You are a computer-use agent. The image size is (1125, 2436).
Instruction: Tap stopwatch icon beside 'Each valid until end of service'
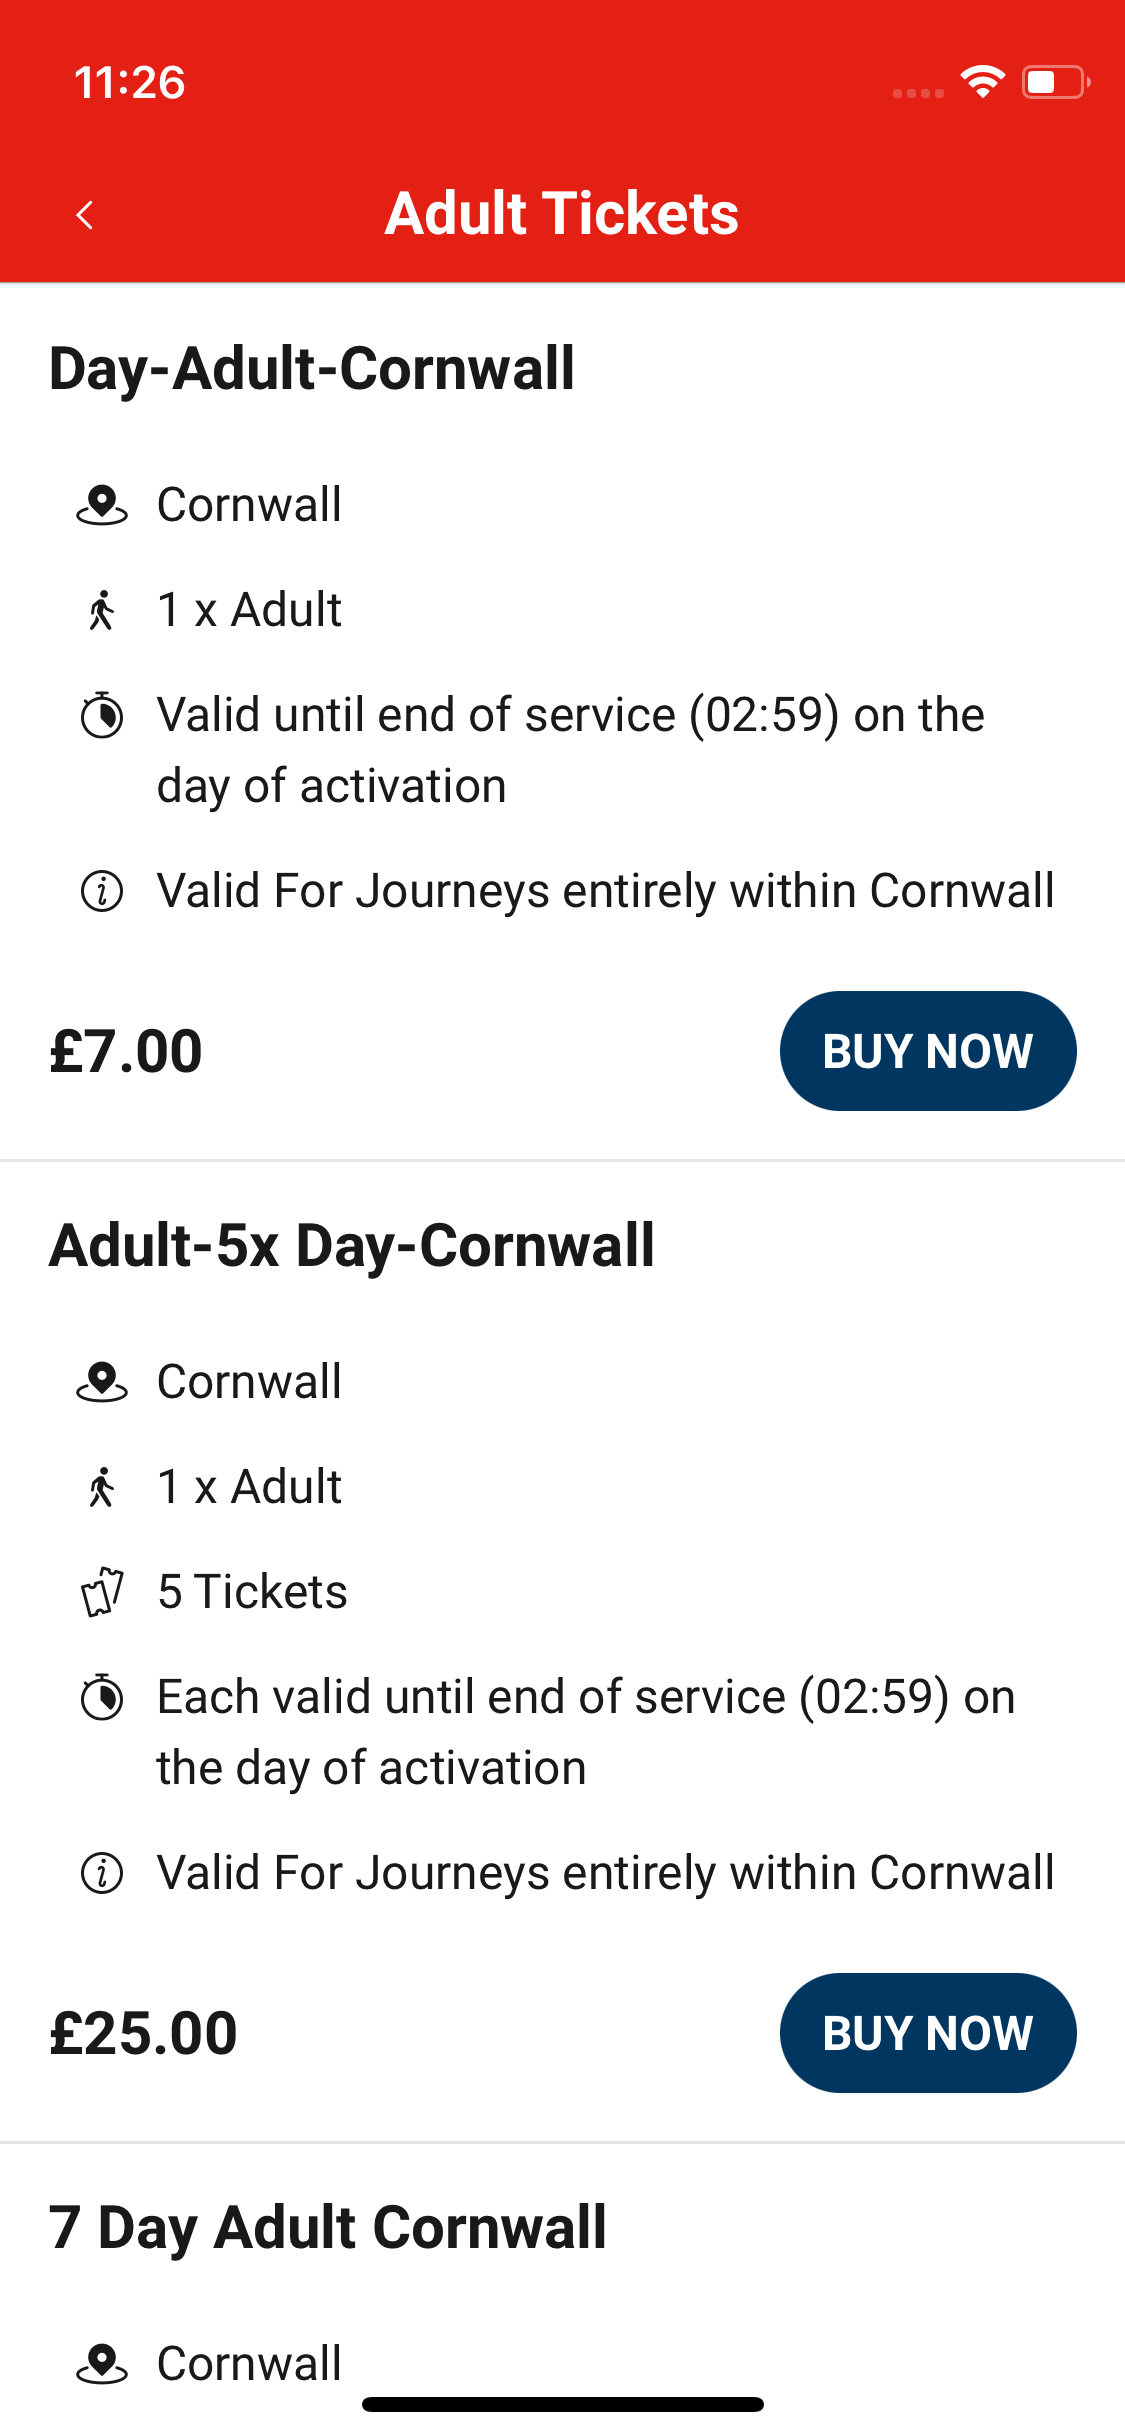point(102,1697)
